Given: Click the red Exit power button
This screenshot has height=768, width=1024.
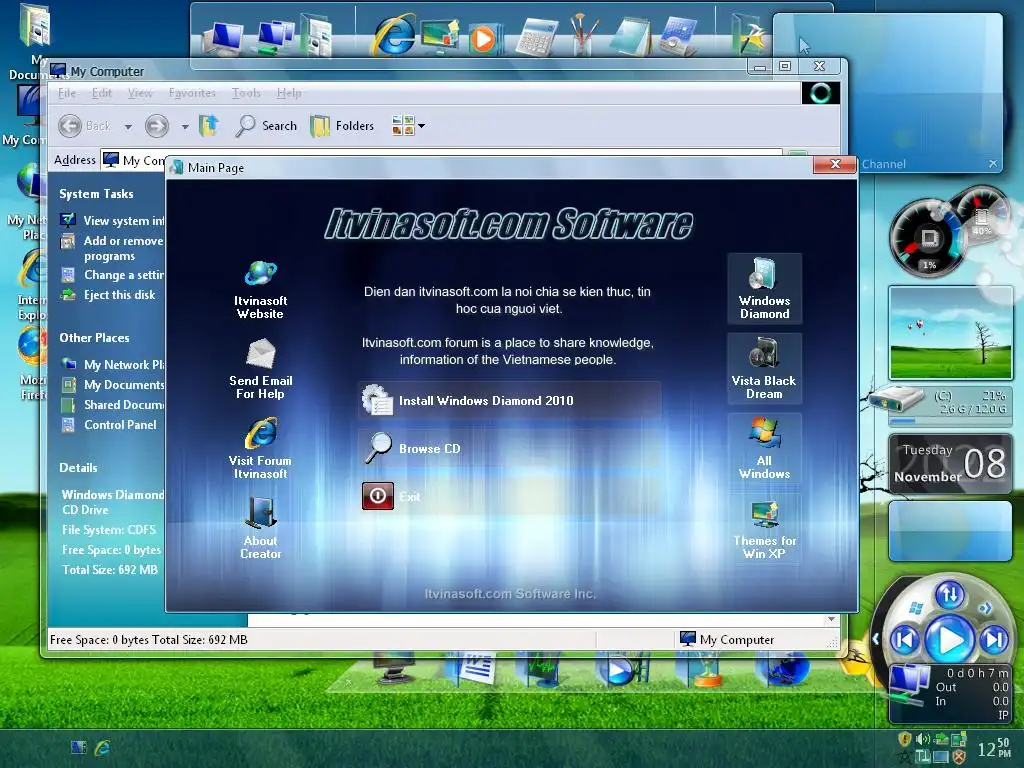Looking at the screenshot, I should (377, 496).
